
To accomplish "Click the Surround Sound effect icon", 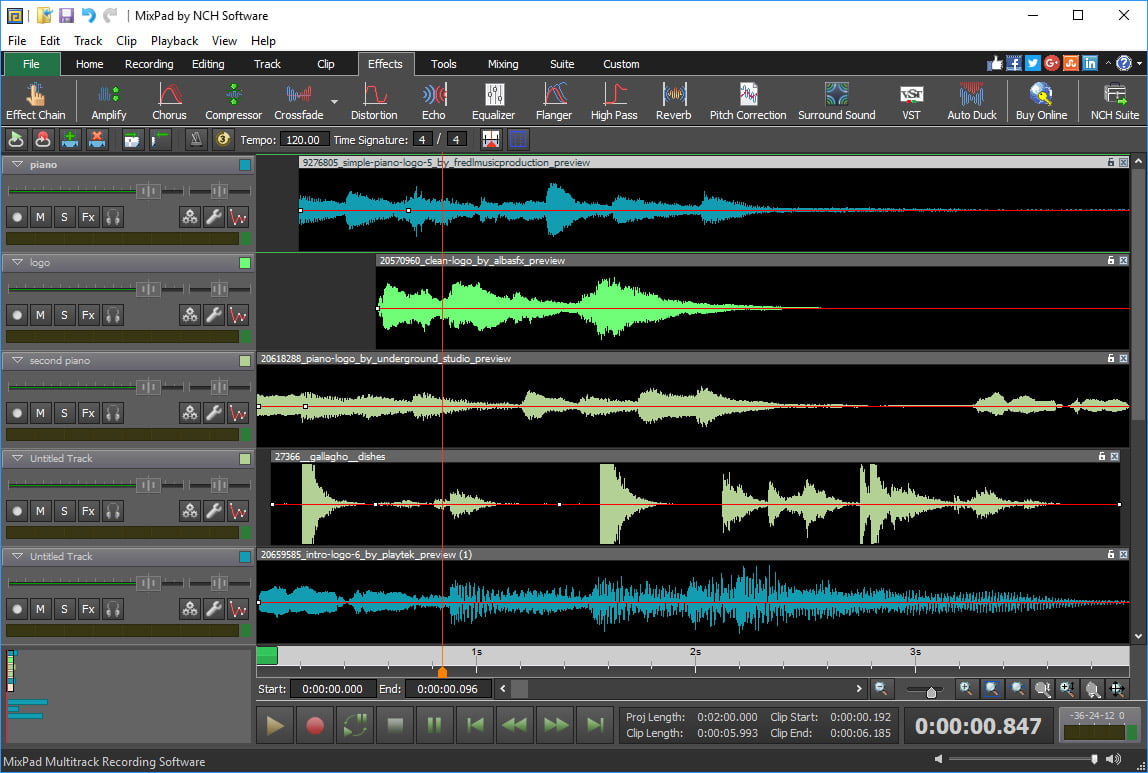I will point(837,100).
